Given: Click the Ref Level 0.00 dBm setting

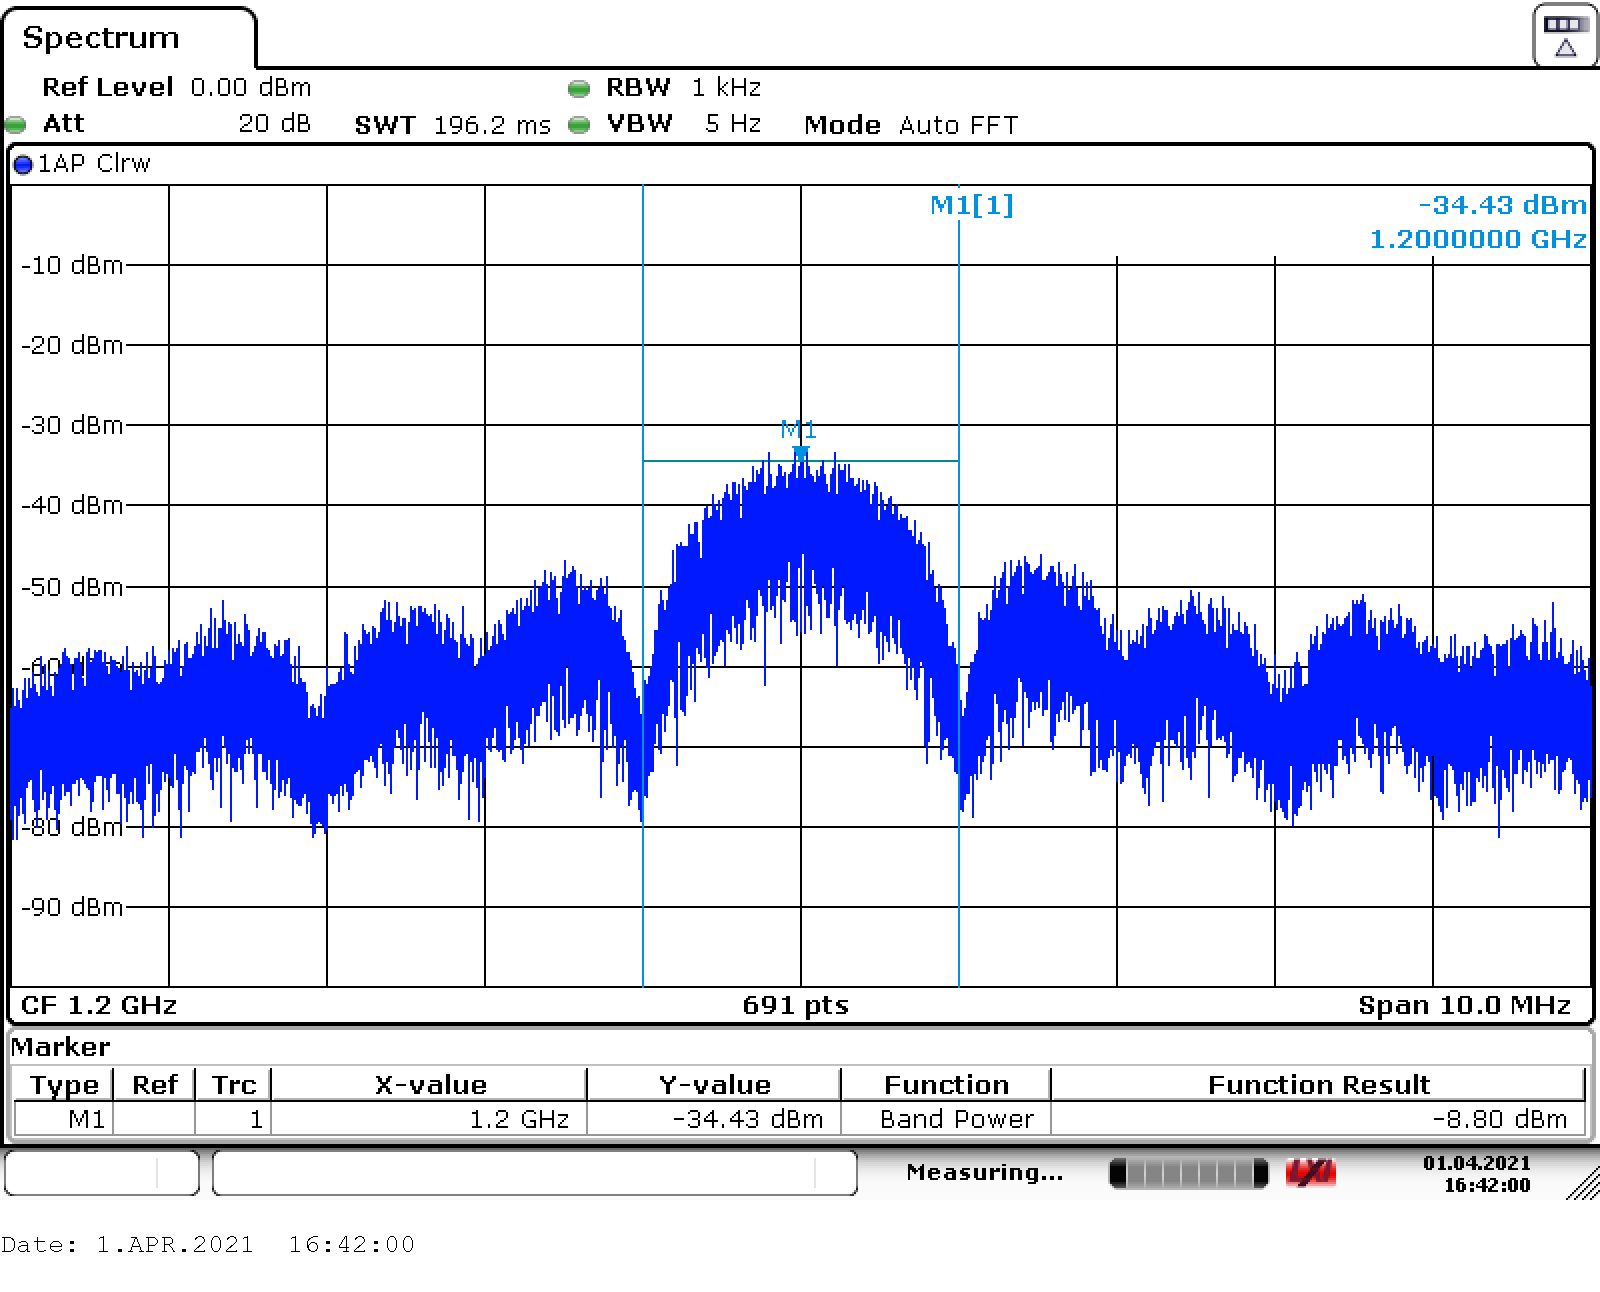Looking at the screenshot, I should (176, 88).
